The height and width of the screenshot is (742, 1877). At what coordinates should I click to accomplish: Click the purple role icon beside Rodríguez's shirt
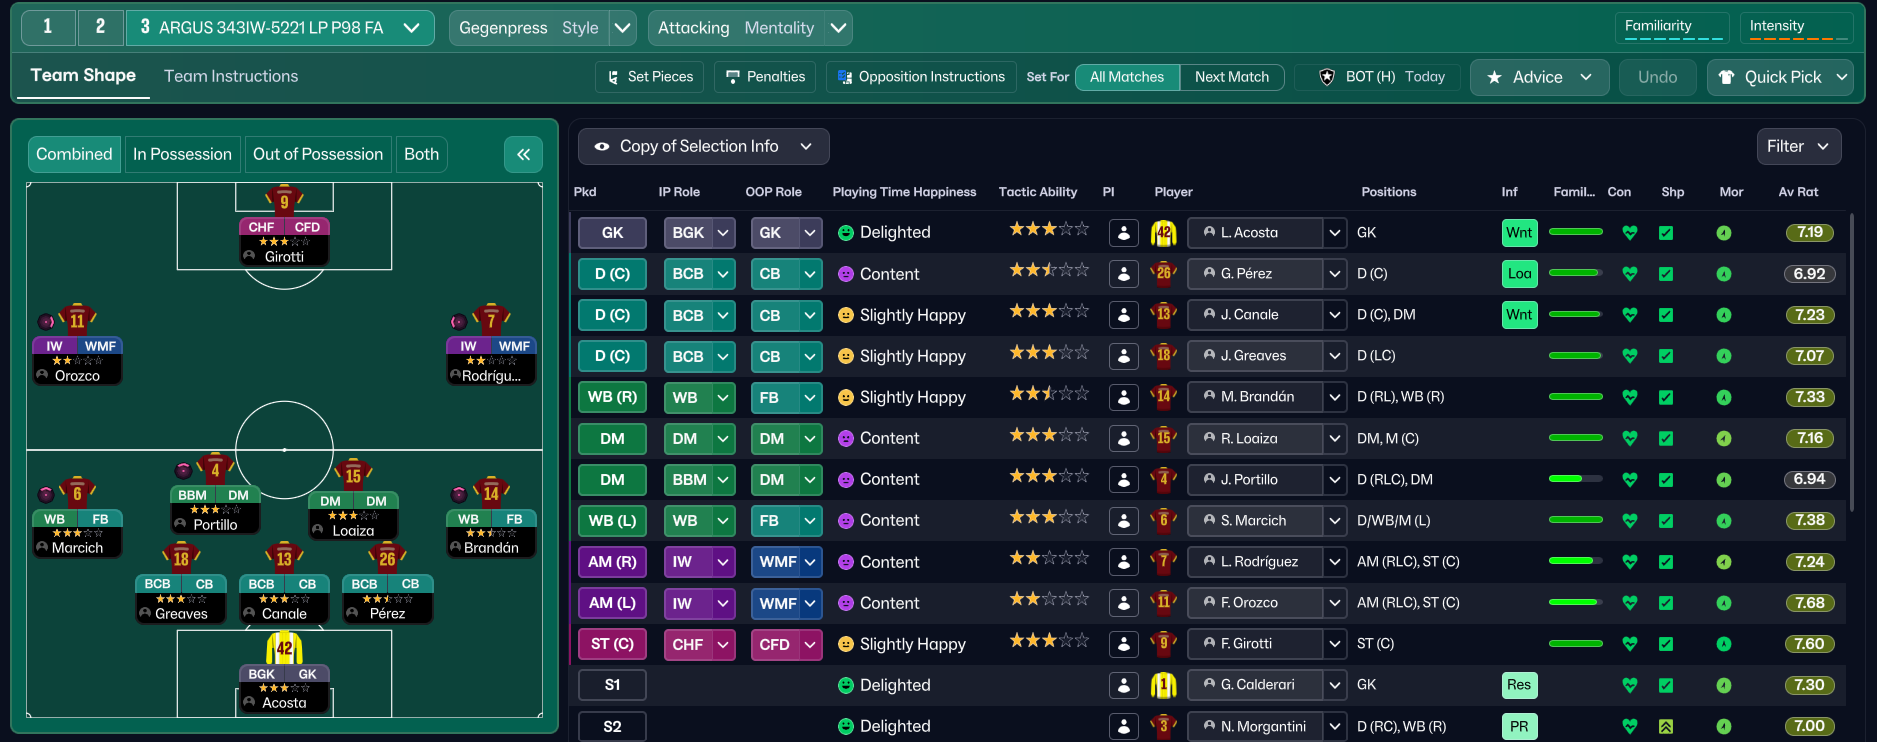(x=459, y=322)
